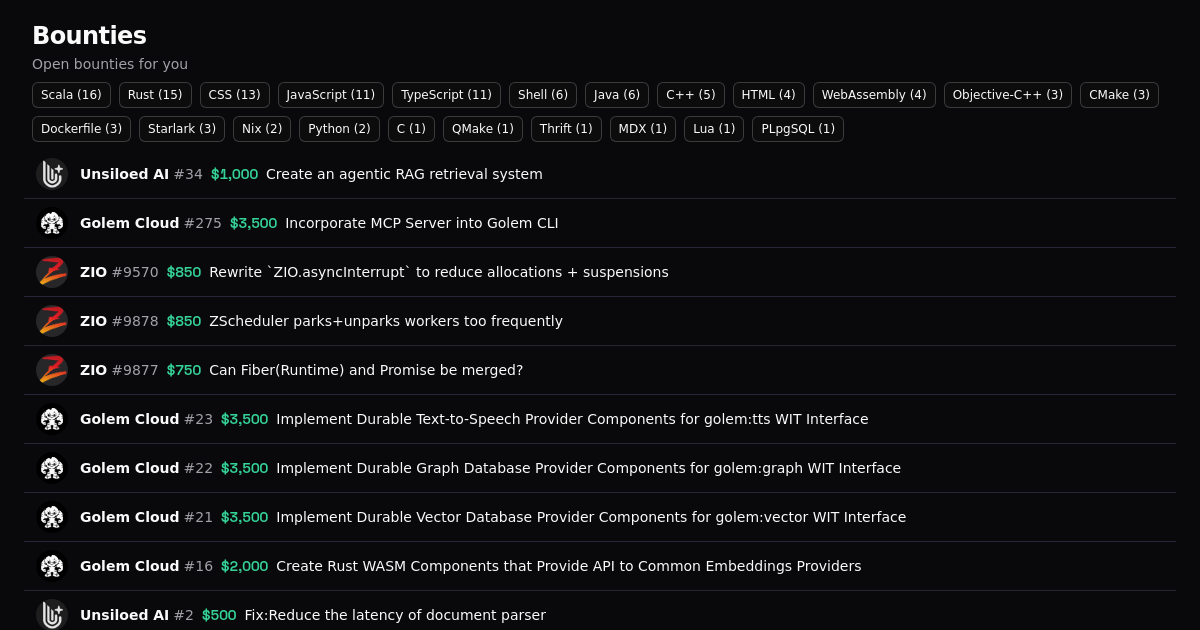The width and height of the screenshot is (1200, 630).
Task: Click Golem Cloud logo on issue #23 row
Action: click(x=52, y=419)
